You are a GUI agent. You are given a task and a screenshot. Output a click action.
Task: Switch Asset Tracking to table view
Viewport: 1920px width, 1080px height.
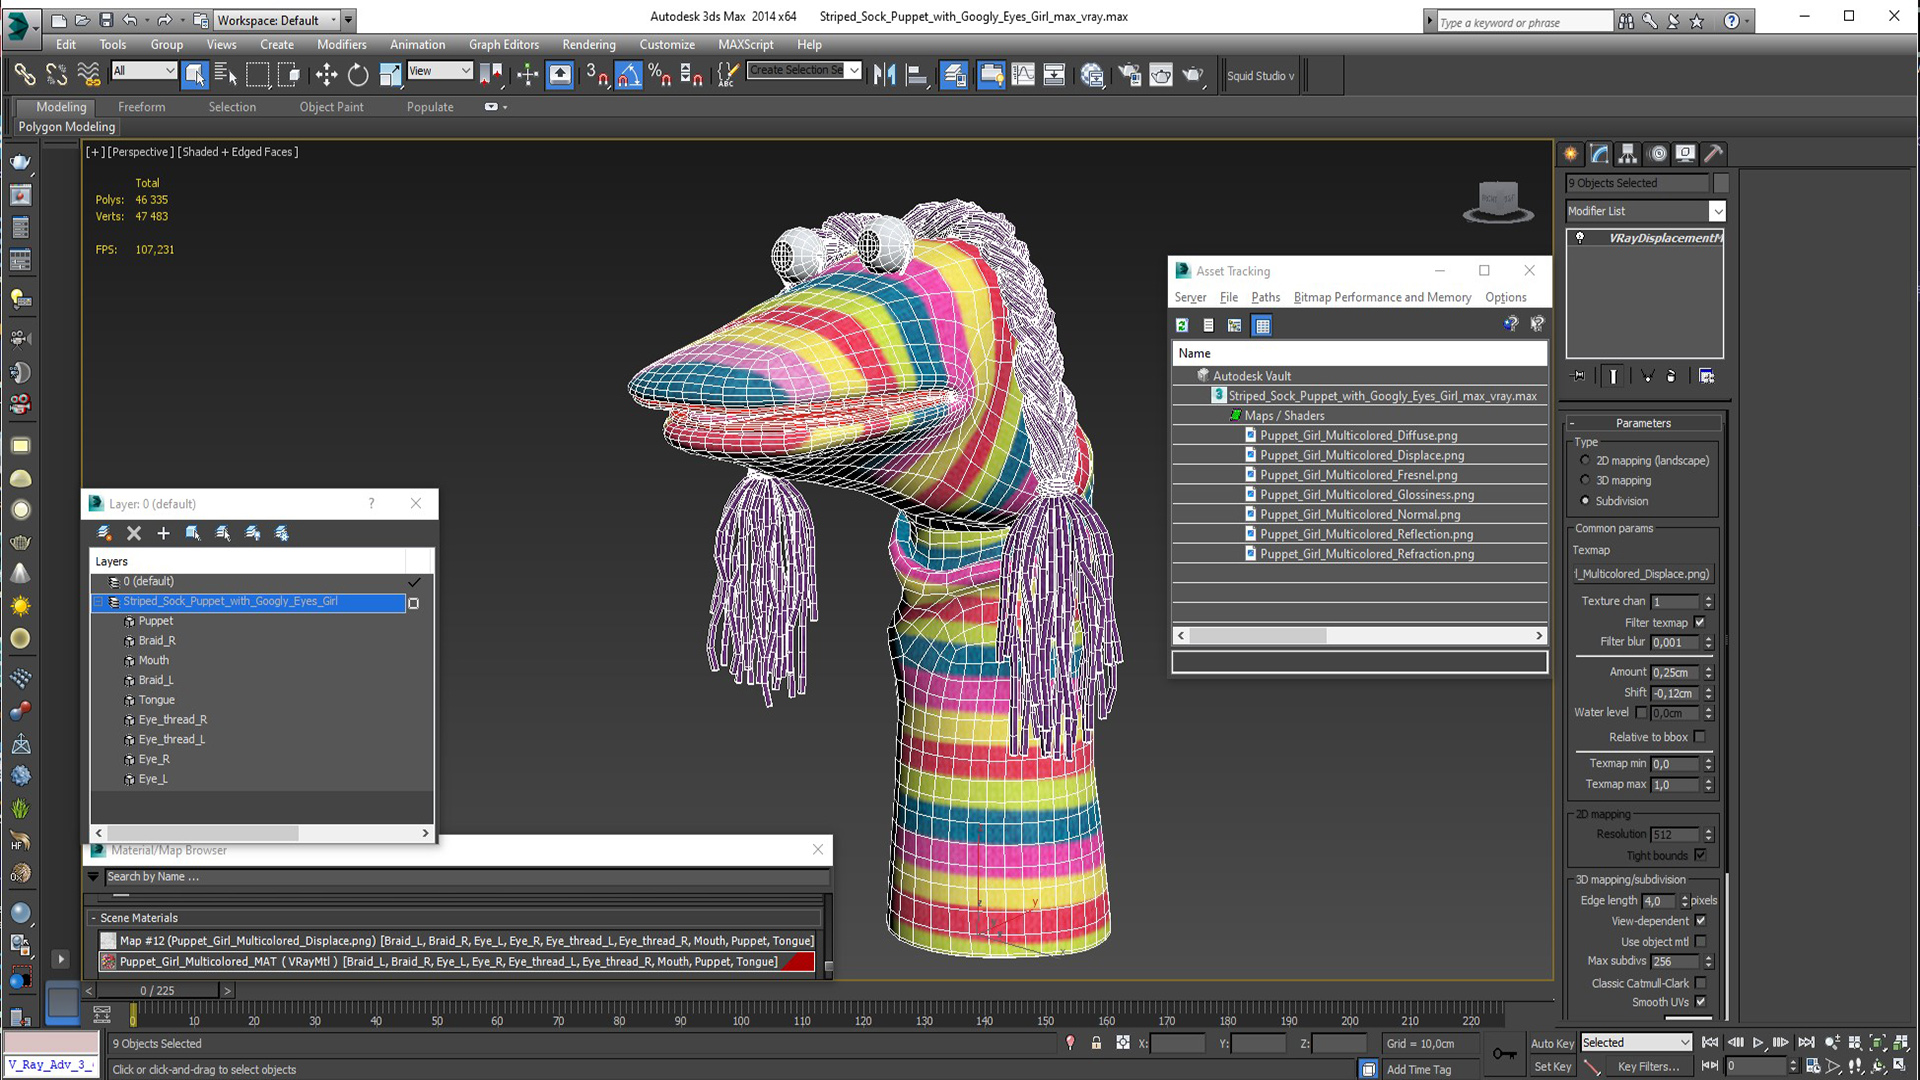coord(1262,325)
